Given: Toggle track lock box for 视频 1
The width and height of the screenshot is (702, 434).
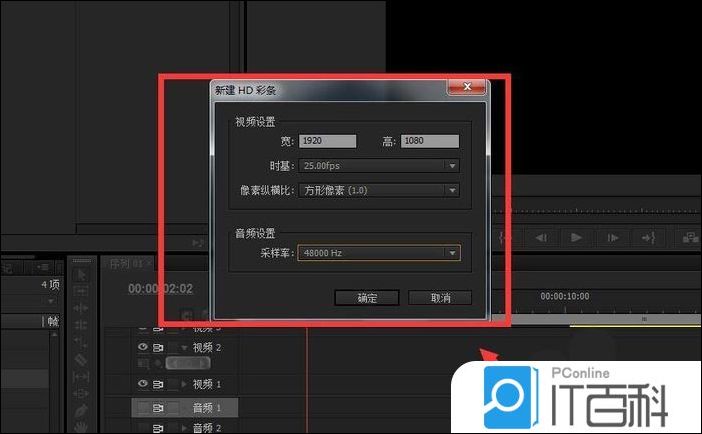Looking at the screenshot, I should click(x=173, y=384).
